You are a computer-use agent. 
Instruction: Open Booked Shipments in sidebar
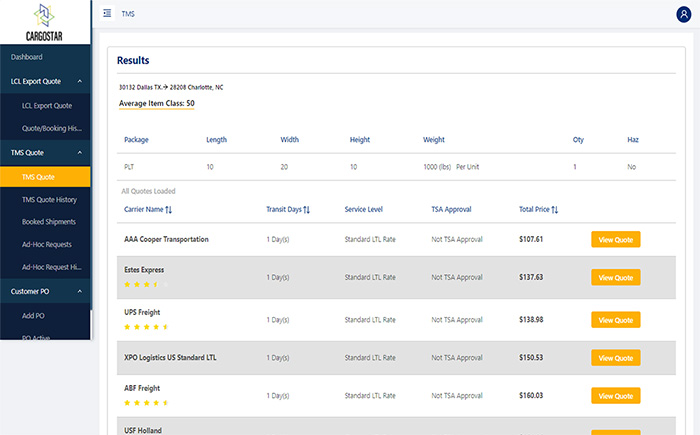[49, 222]
